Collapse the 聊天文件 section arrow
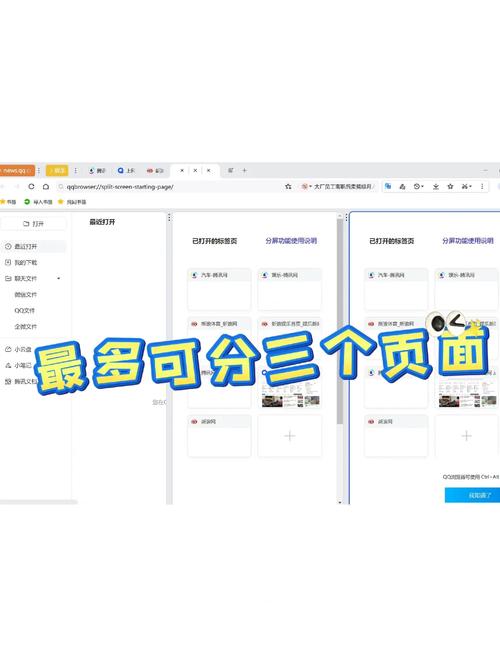Screen dimensions: 500x653 click(x=58, y=279)
